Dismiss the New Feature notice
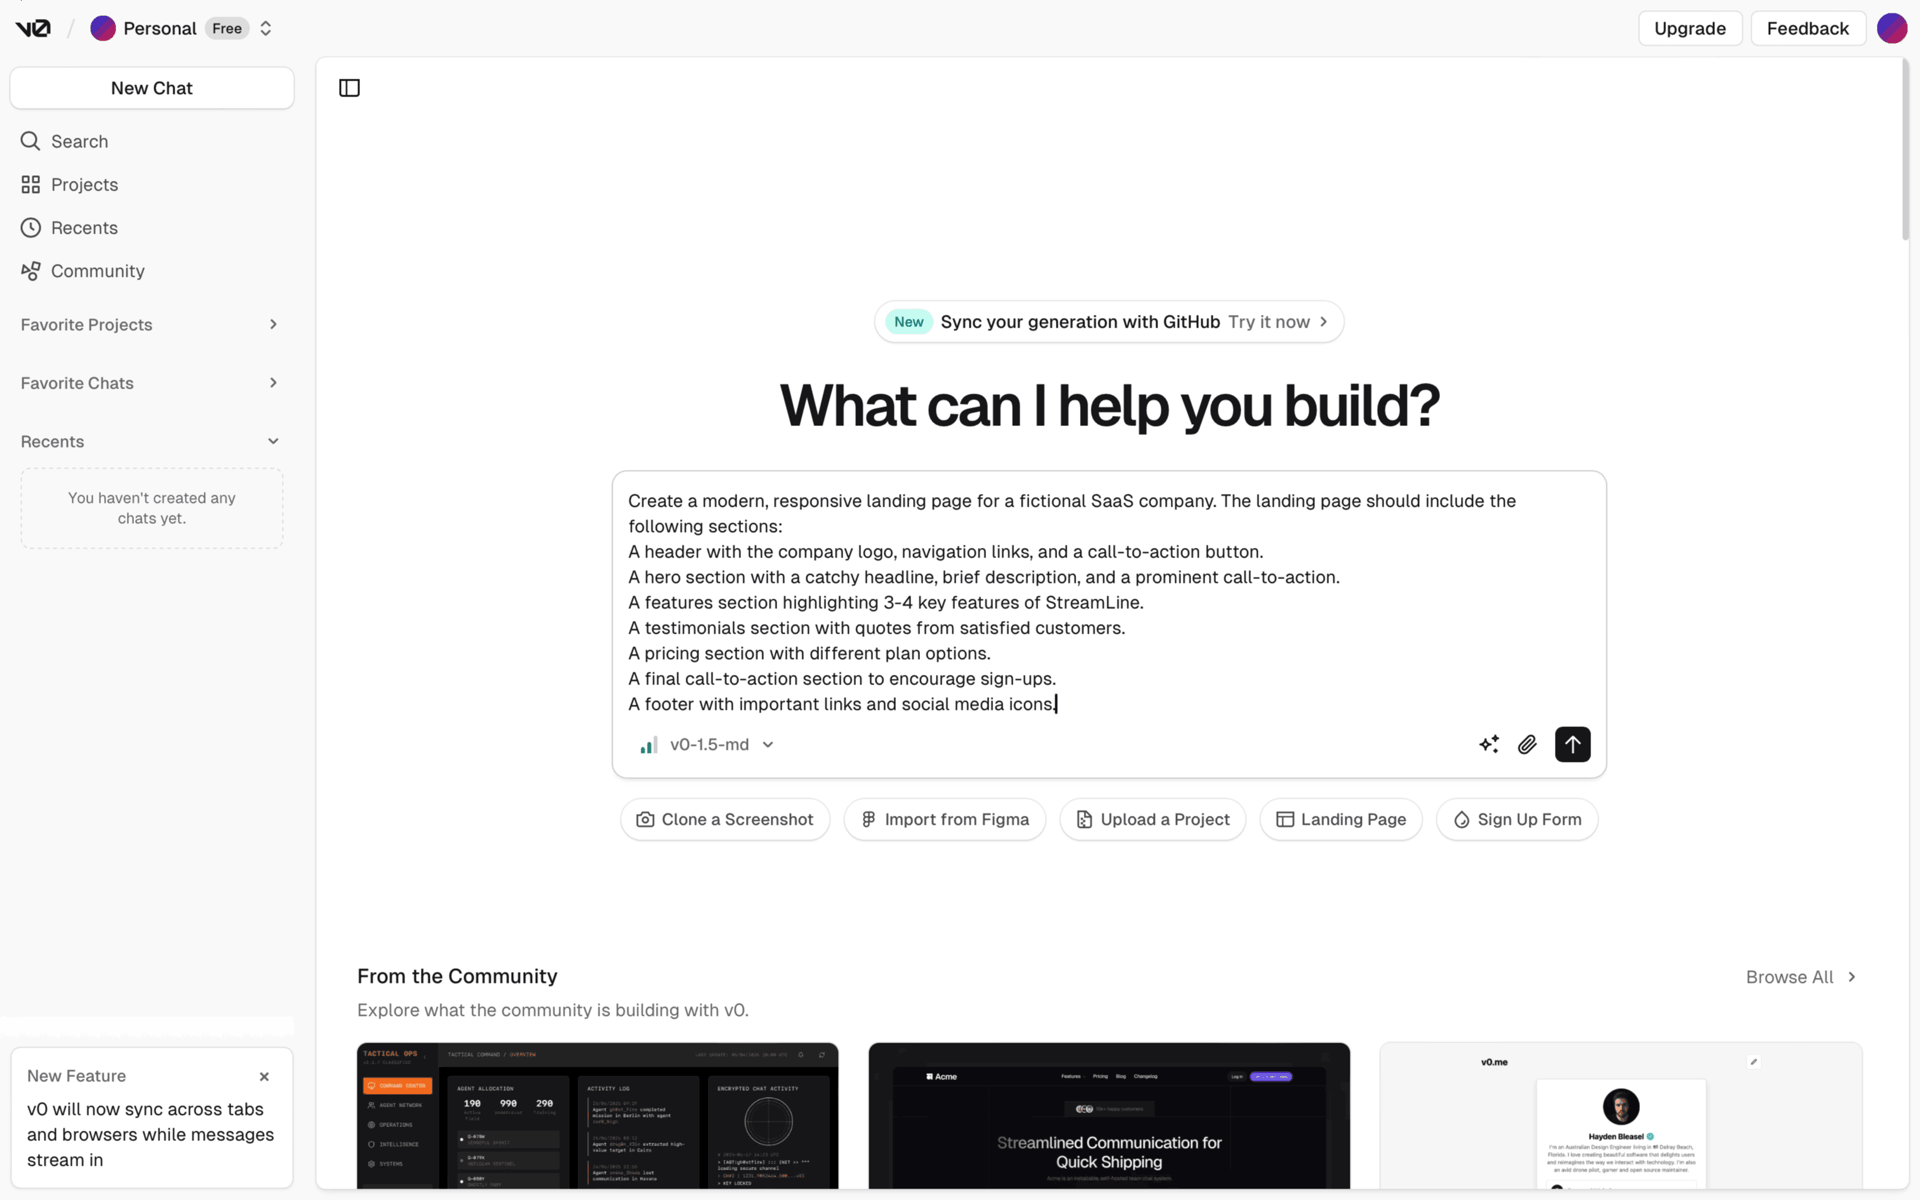Image resolution: width=1920 pixels, height=1200 pixels. pos(264,1077)
